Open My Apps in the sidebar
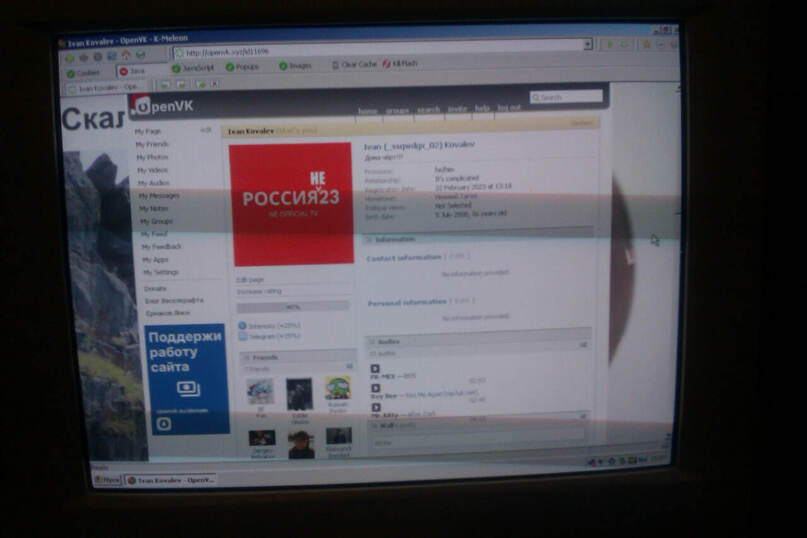 click(x=155, y=260)
